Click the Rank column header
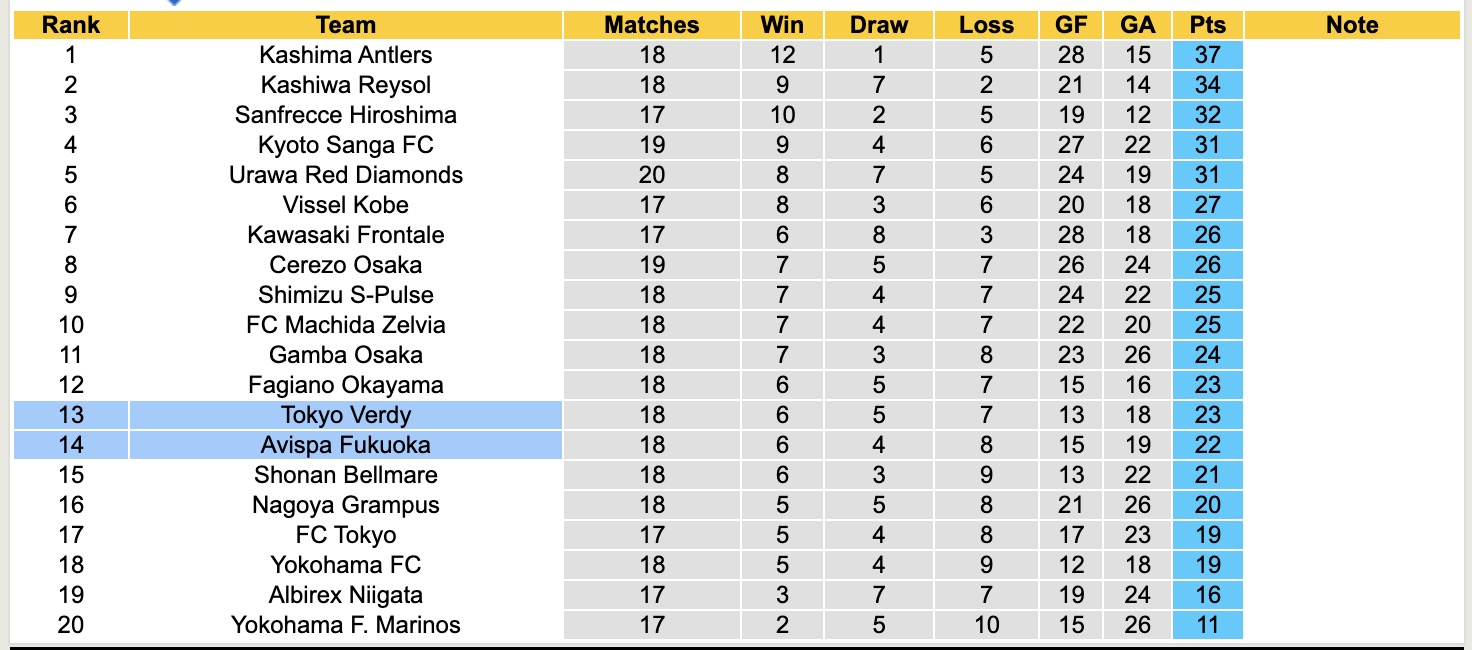 coord(71,25)
